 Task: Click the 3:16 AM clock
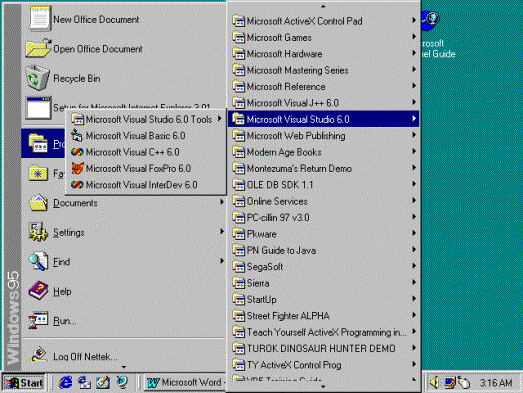(x=496, y=383)
